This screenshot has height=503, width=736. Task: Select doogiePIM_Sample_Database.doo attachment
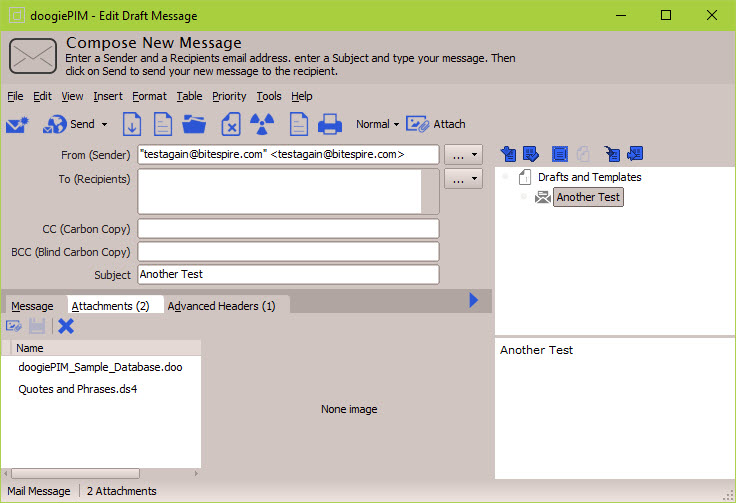(x=100, y=367)
